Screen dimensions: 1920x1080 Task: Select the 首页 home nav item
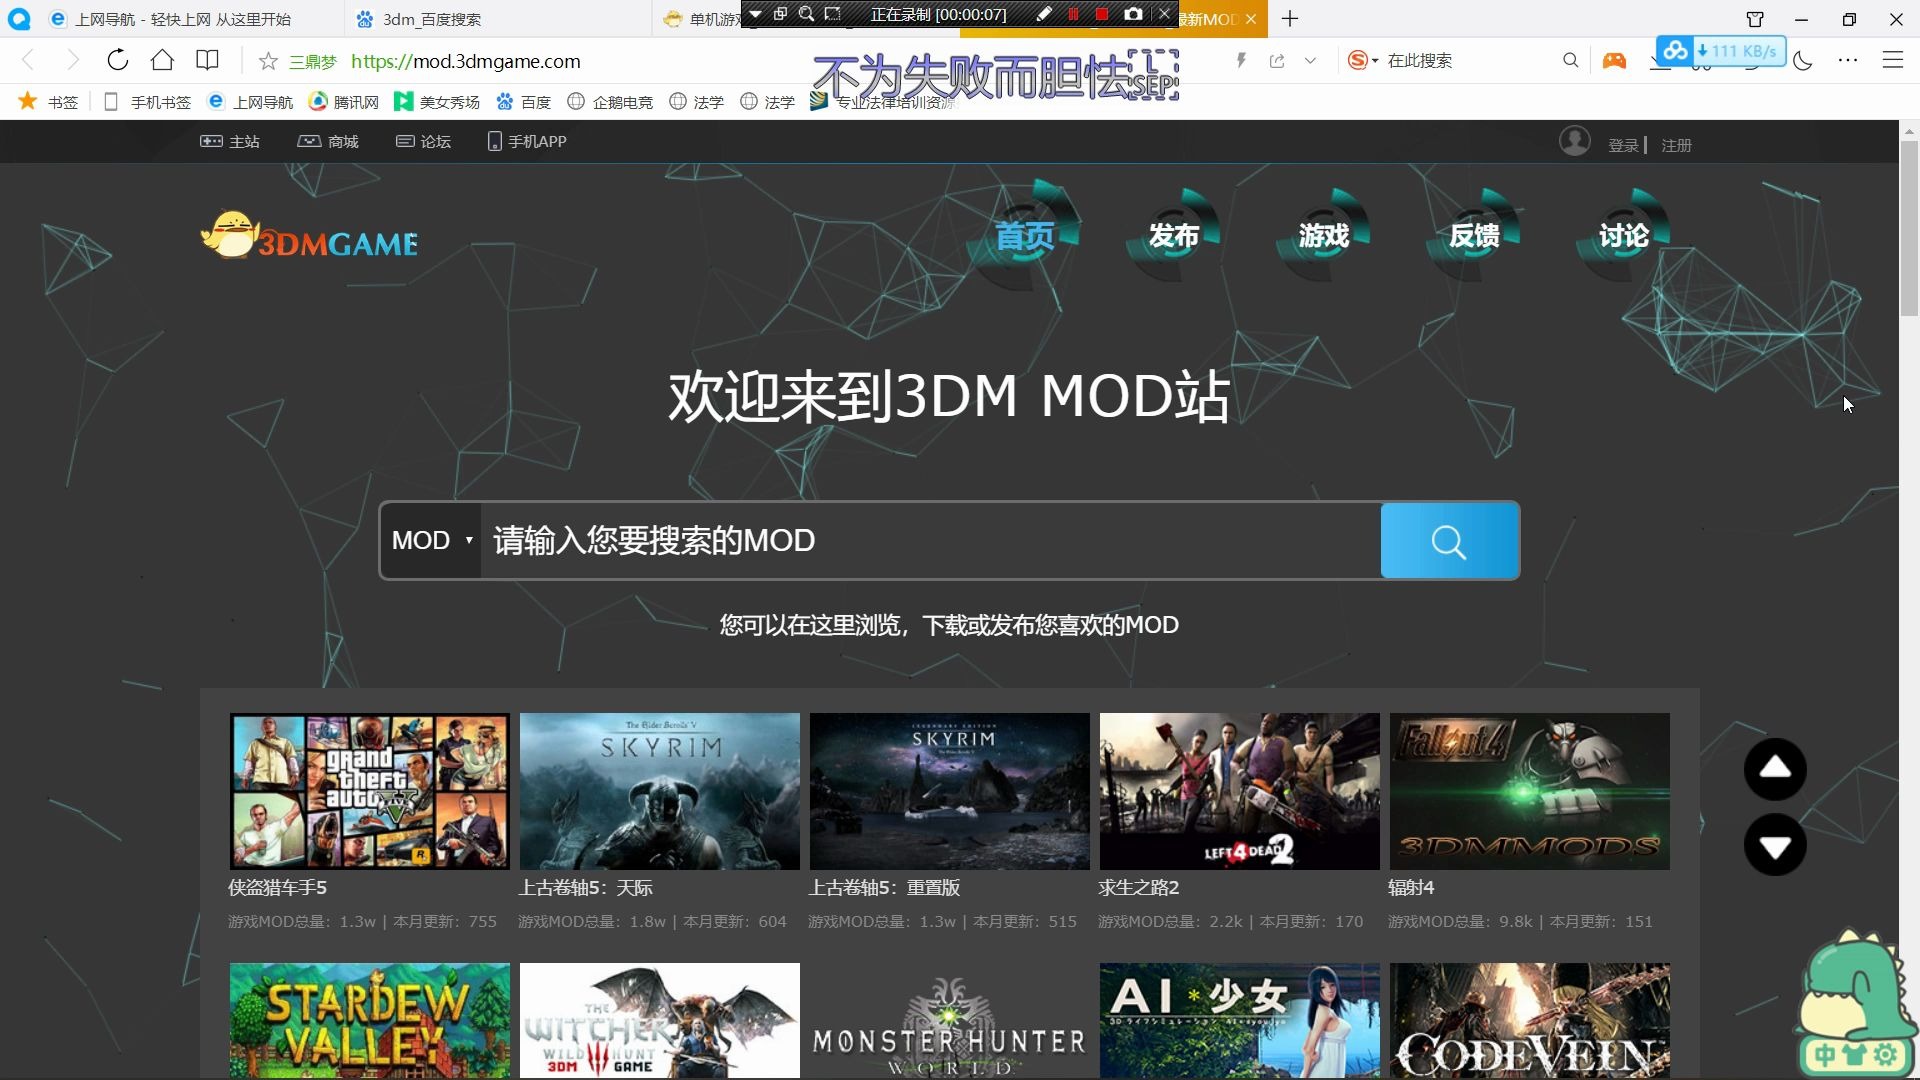[1025, 236]
